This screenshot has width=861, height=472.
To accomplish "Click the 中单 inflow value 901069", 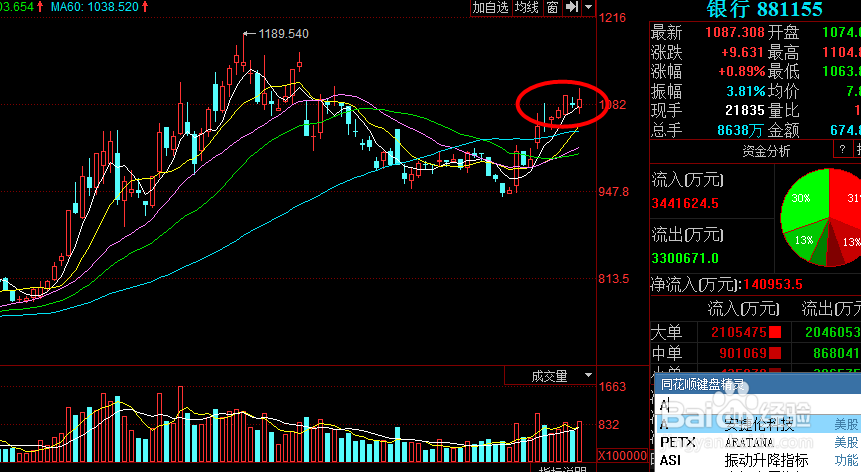I will (x=743, y=353).
